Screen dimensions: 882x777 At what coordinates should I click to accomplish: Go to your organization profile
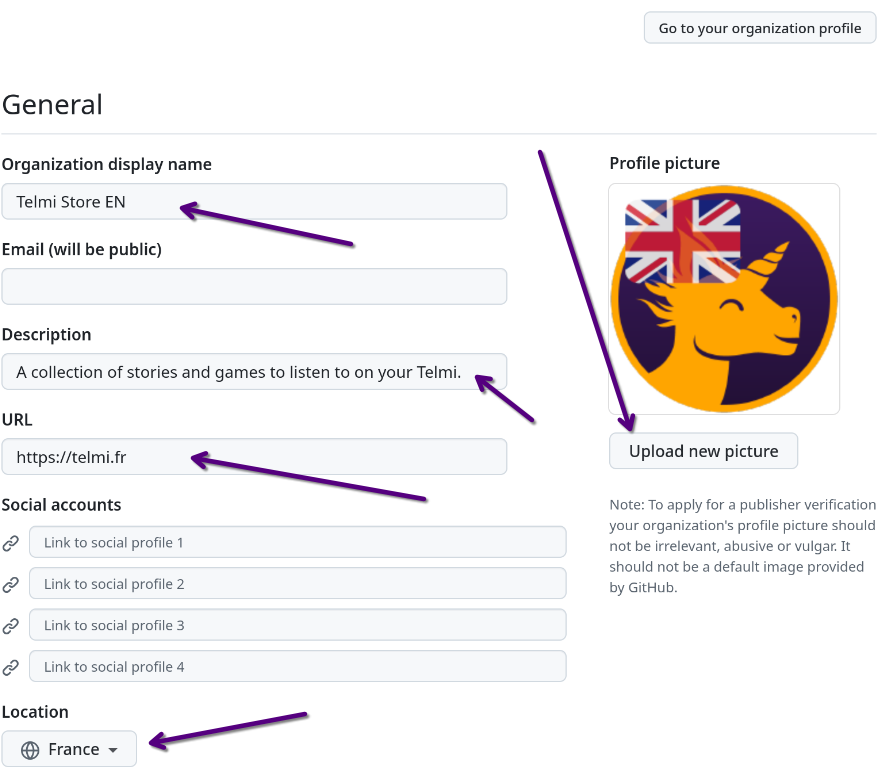pos(759,28)
